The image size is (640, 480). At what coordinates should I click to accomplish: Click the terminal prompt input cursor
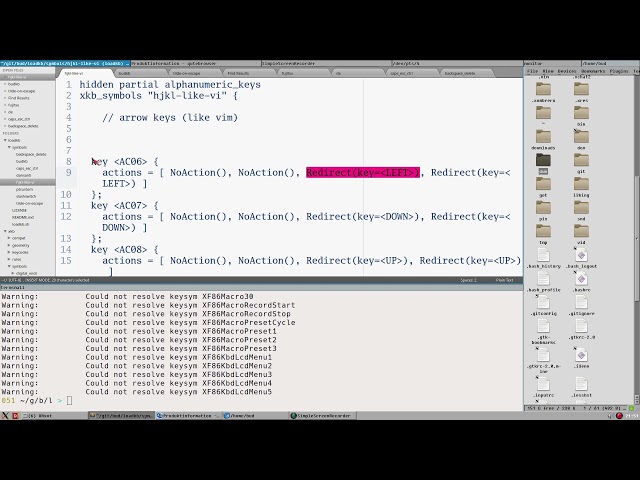(x=69, y=400)
